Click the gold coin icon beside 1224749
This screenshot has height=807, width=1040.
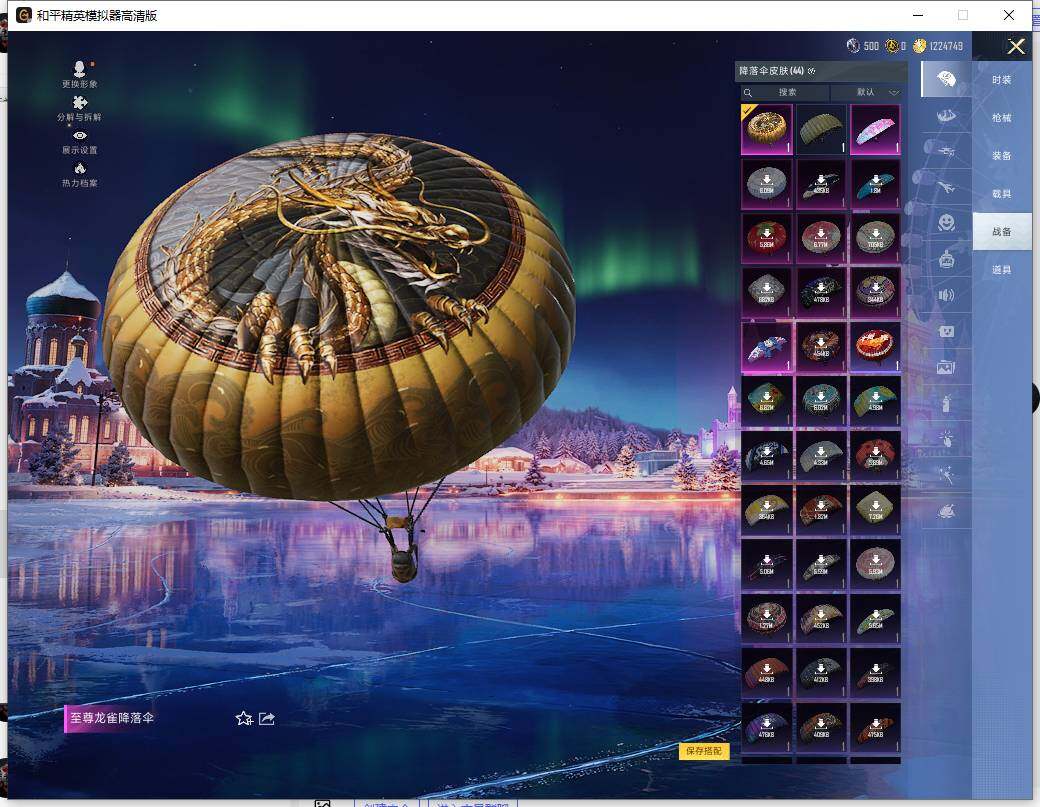(x=919, y=46)
